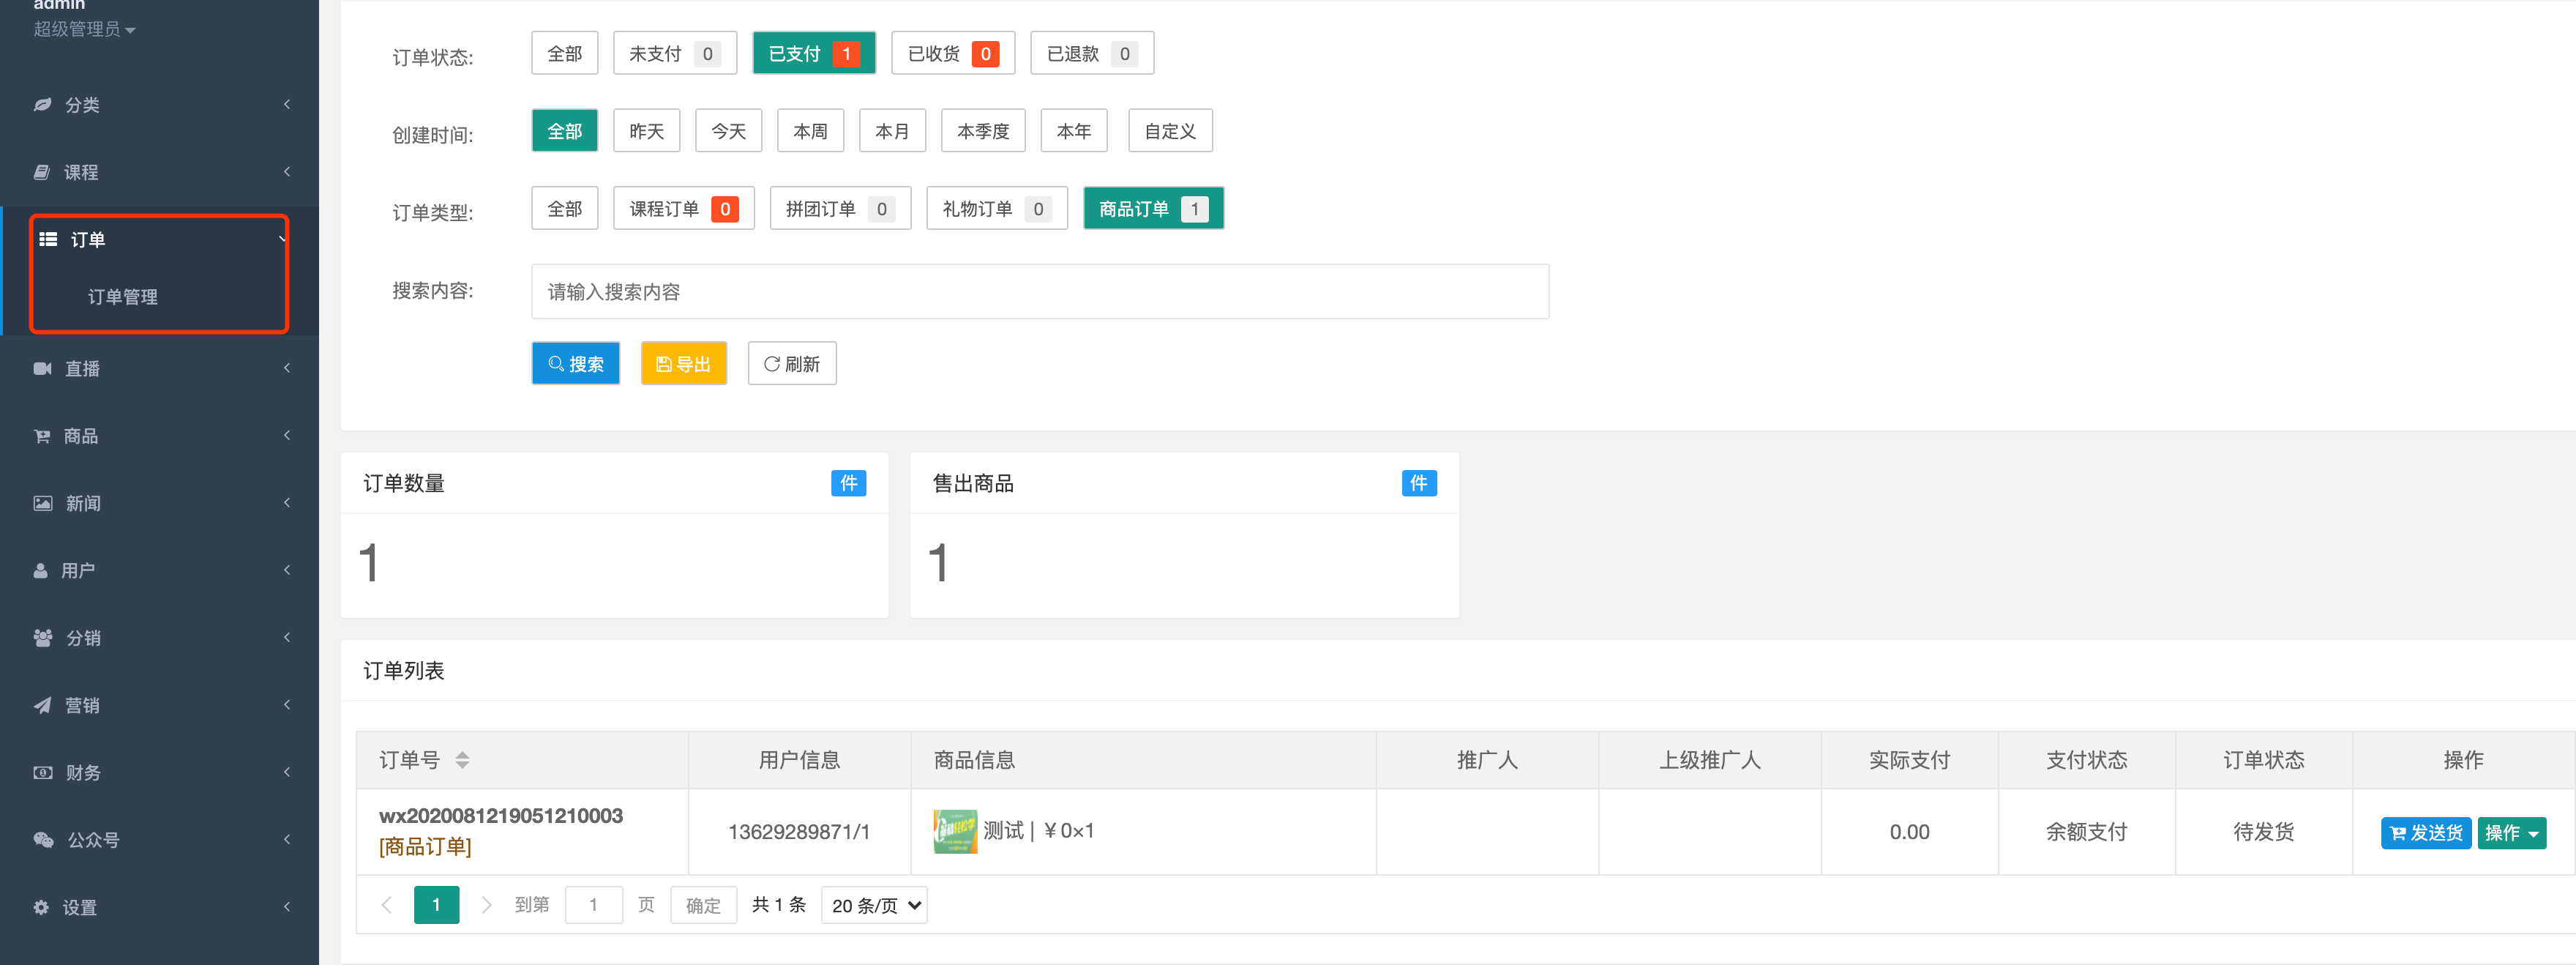Screen dimensions: 2576x965
Task: Set creation time filter to 自定义
Action: tap(1170, 131)
